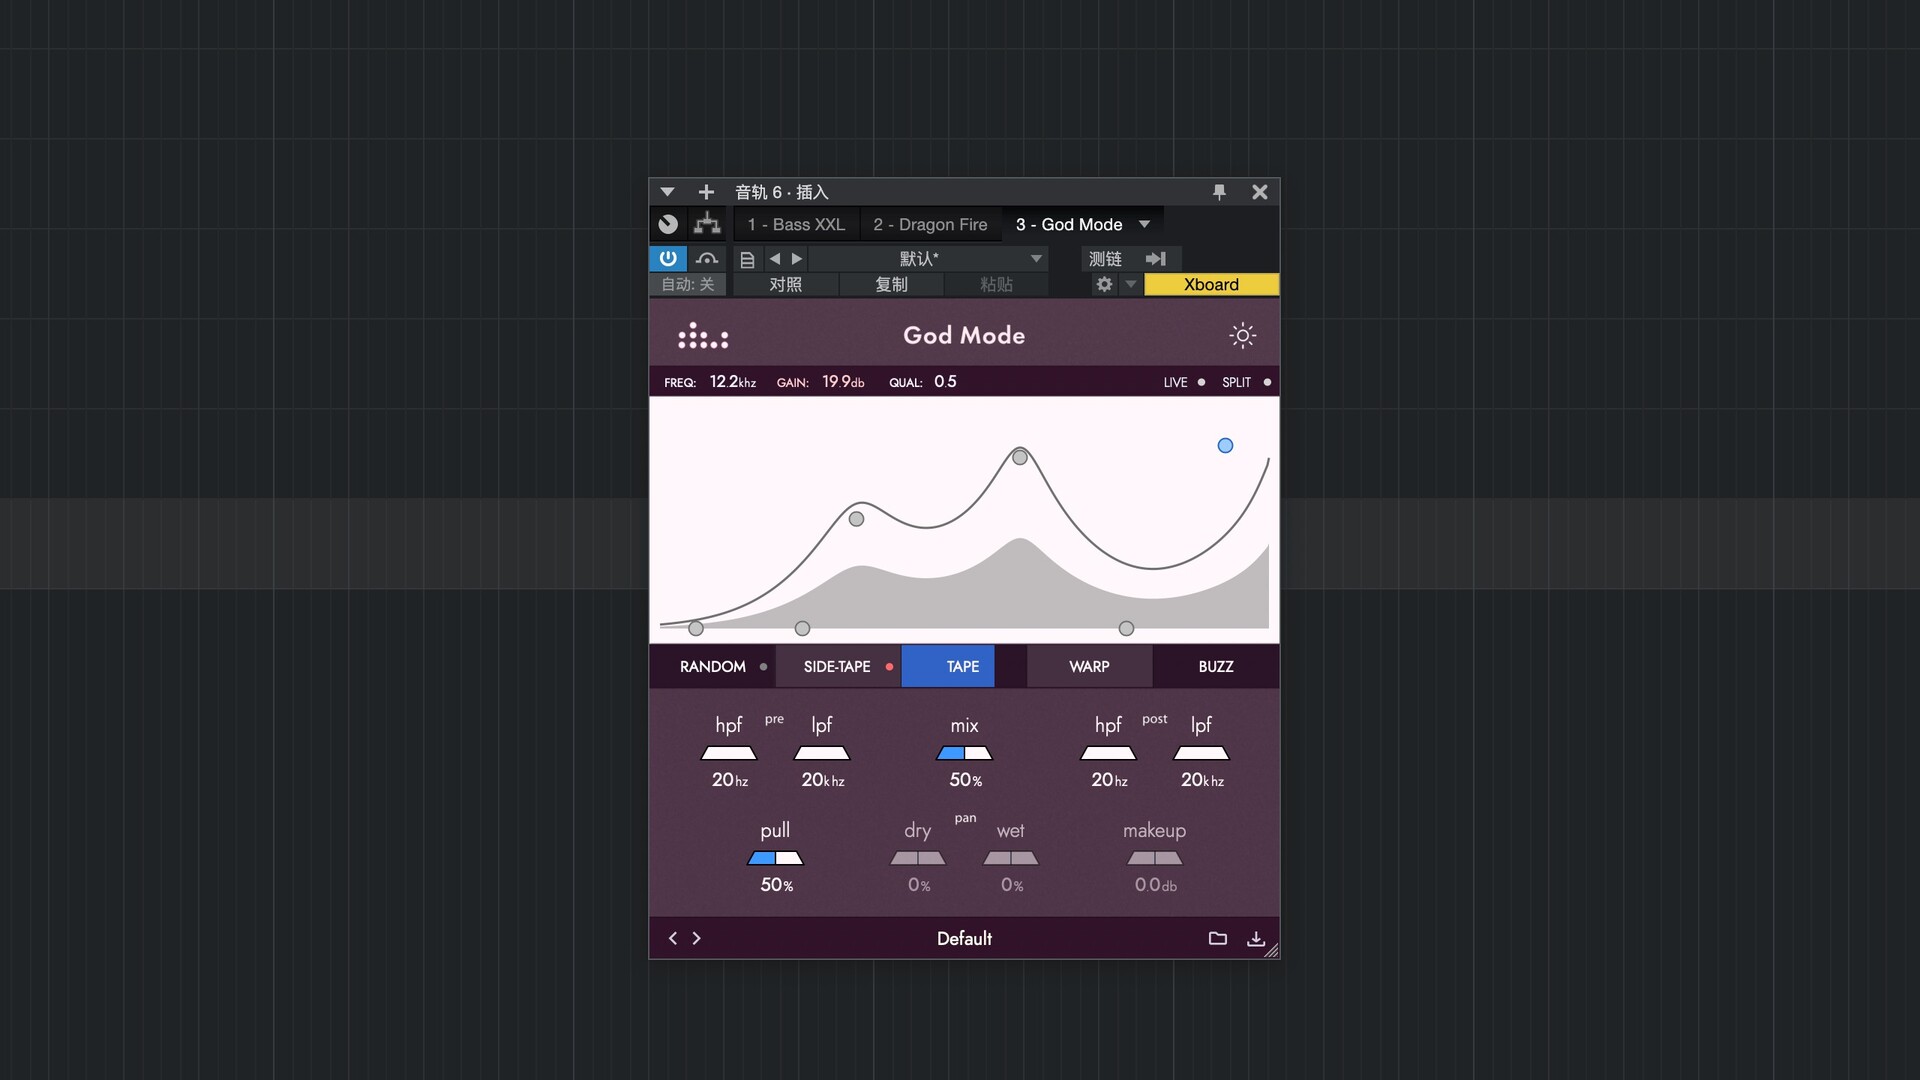Viewport: 1920px width, 1080px height.
Task: Toggle the LIVE indicator
Action: point(1201,382)
